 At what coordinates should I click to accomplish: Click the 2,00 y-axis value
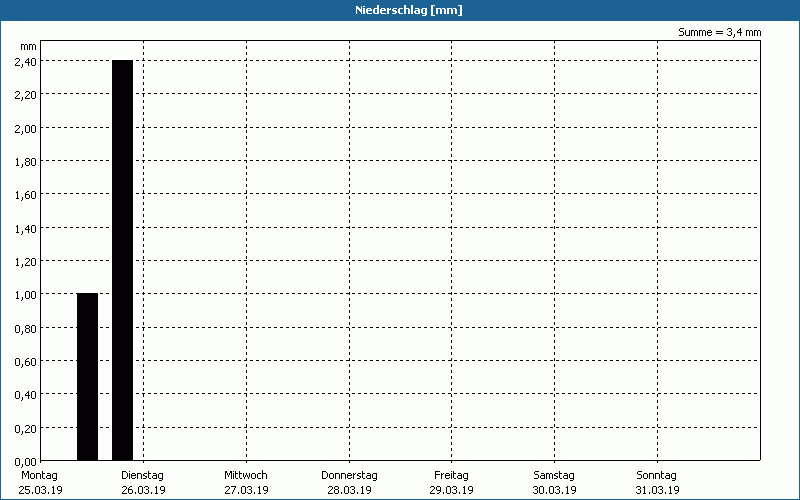point(26,128)
